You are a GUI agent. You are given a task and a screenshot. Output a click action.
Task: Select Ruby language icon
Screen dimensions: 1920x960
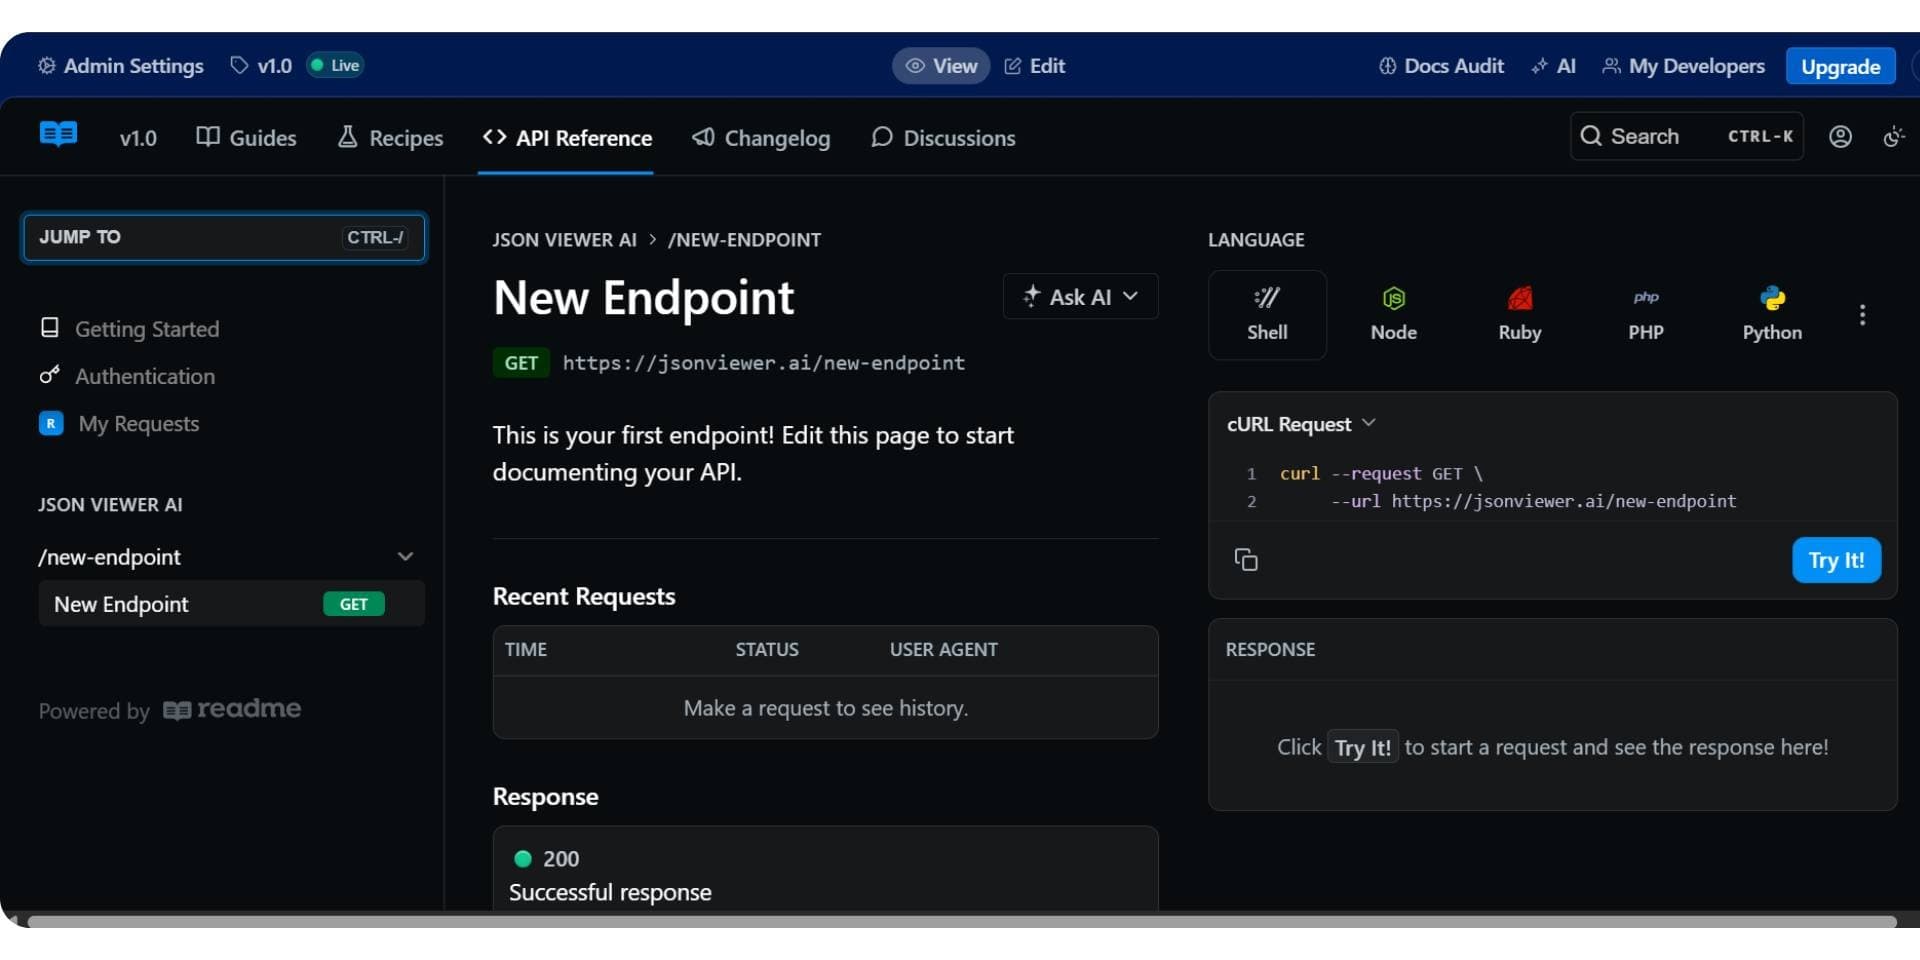coord(1520,298)
